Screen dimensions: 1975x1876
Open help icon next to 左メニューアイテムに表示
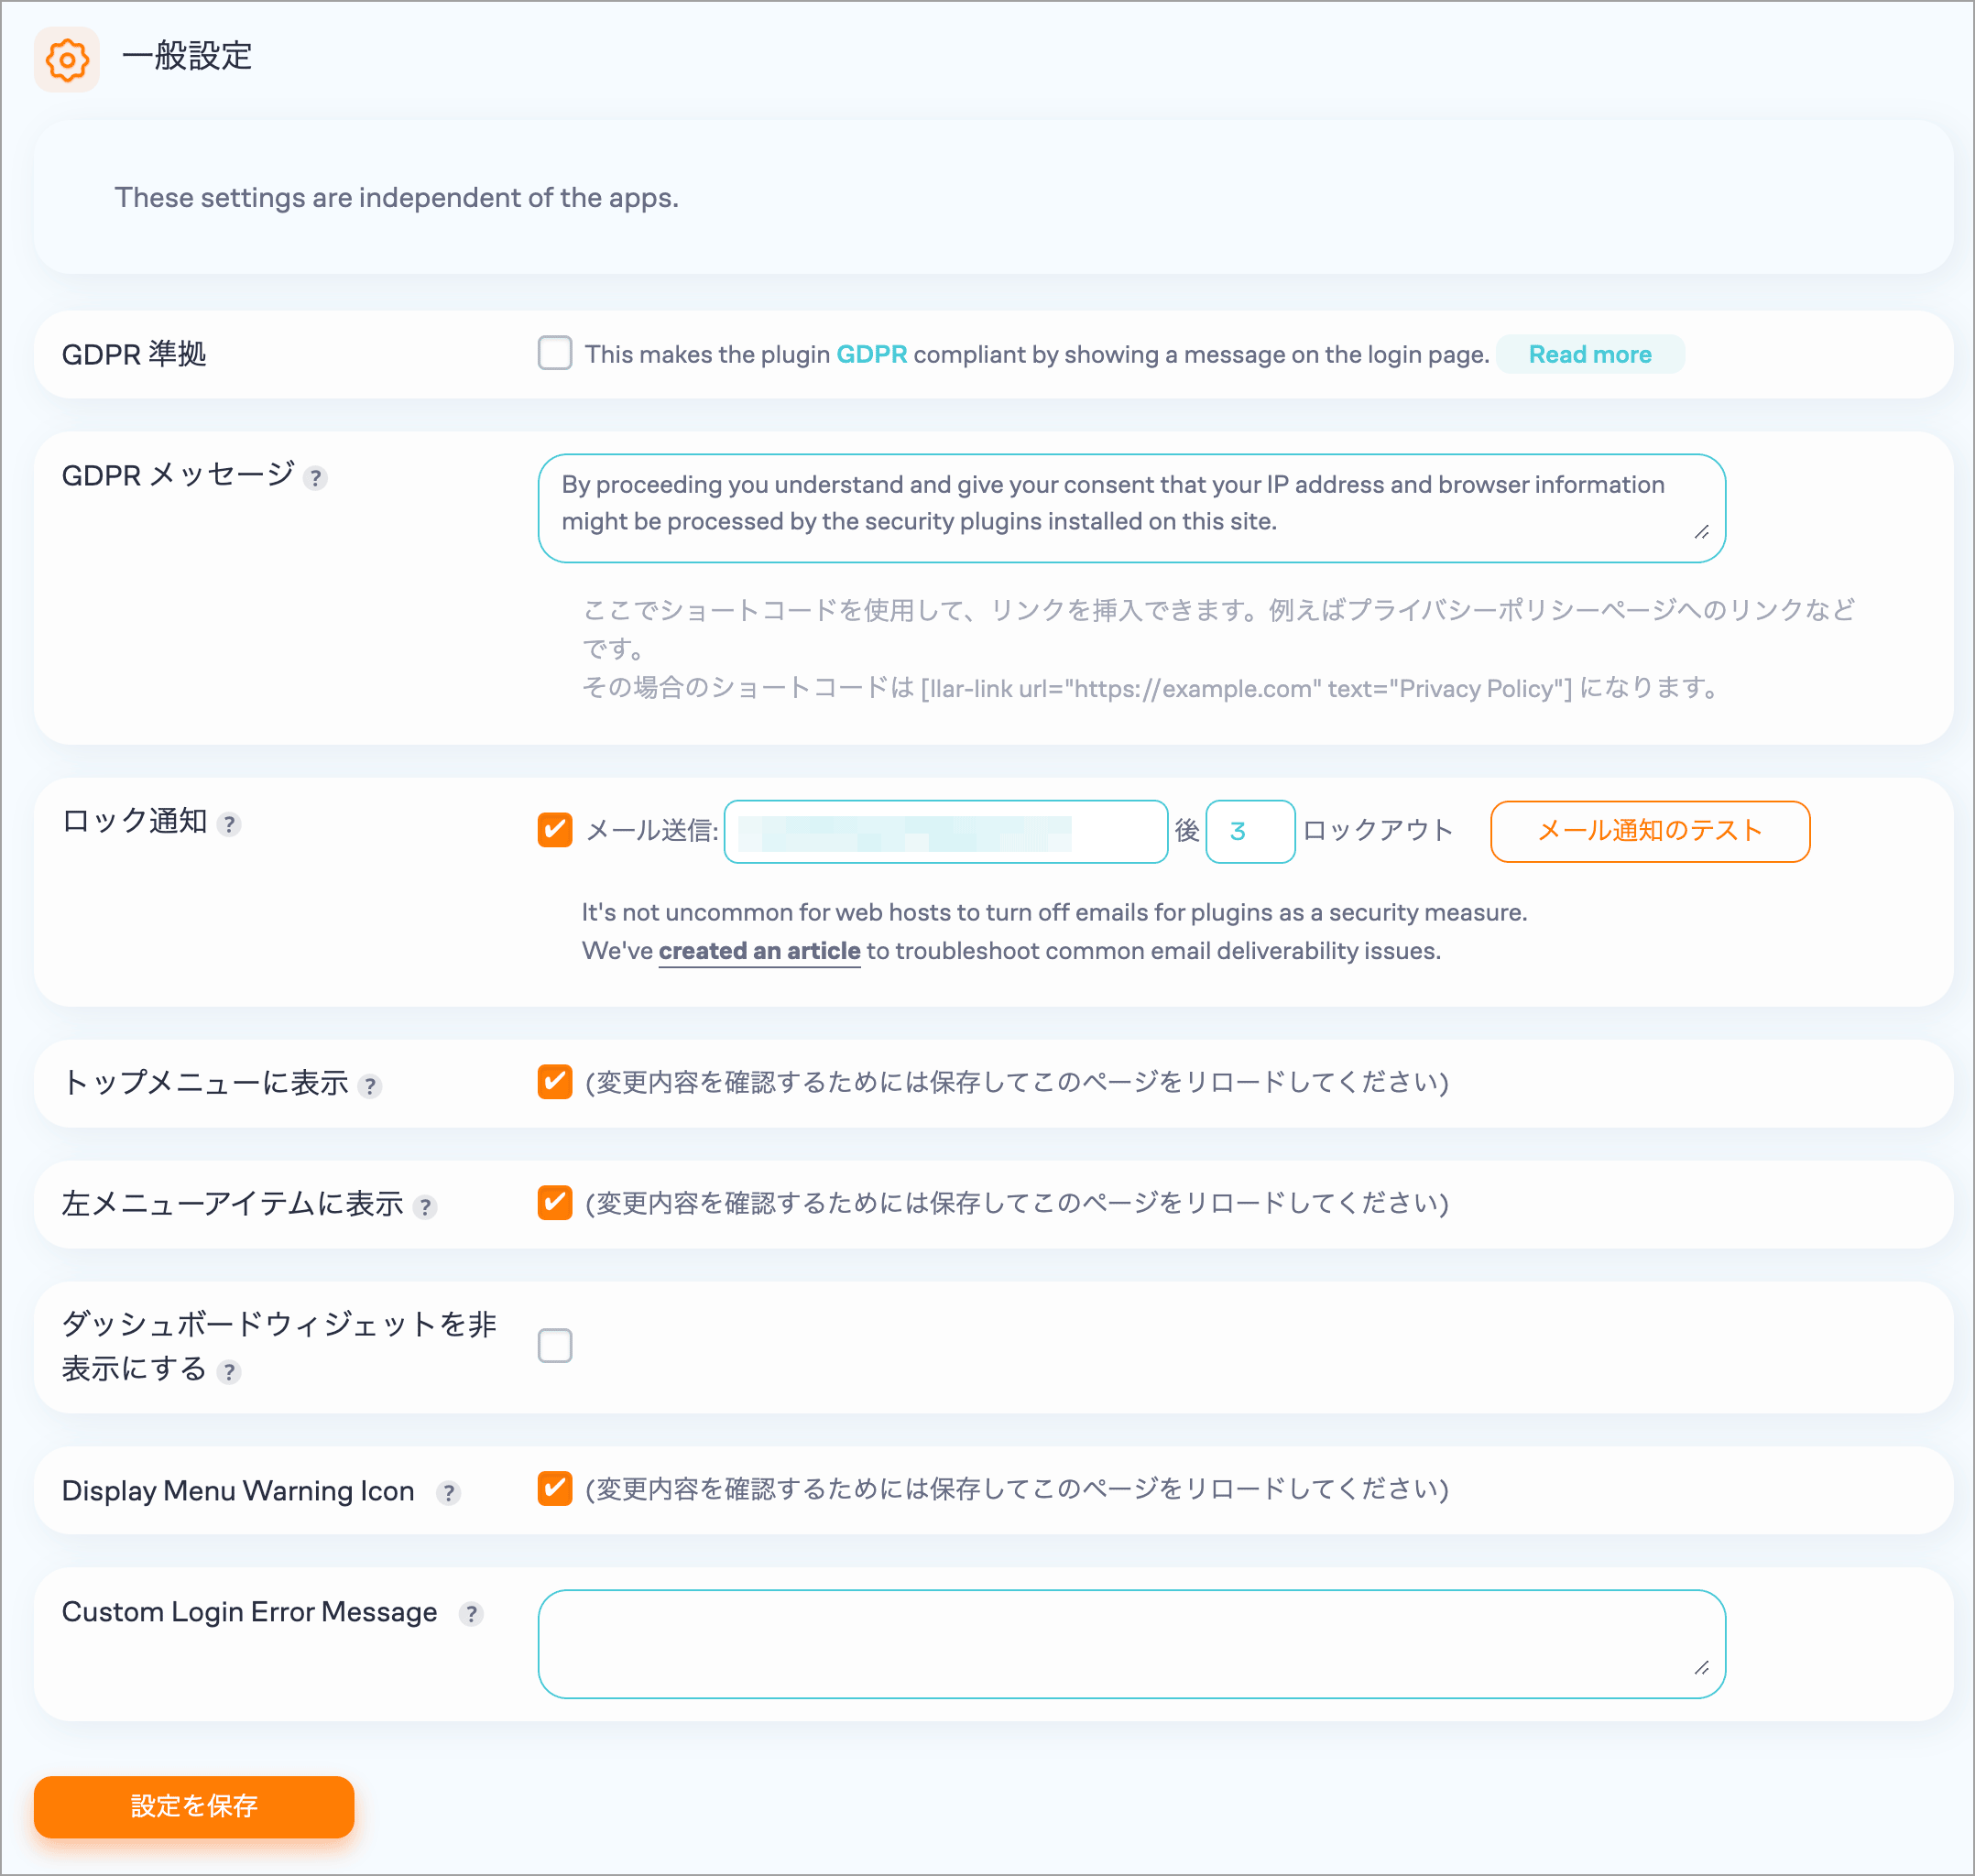coord(425,1207)
